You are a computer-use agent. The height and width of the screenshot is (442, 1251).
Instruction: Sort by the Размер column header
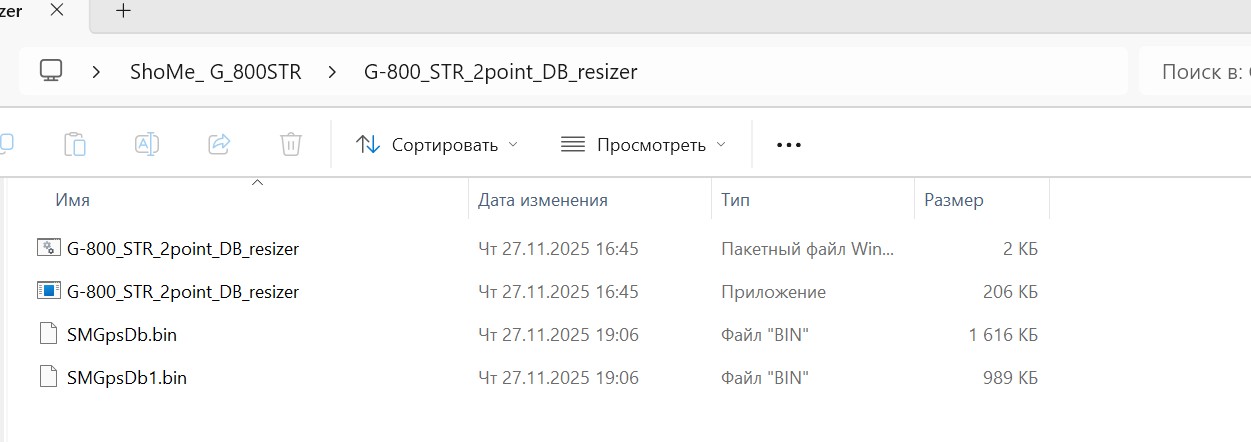coord(953,200)
